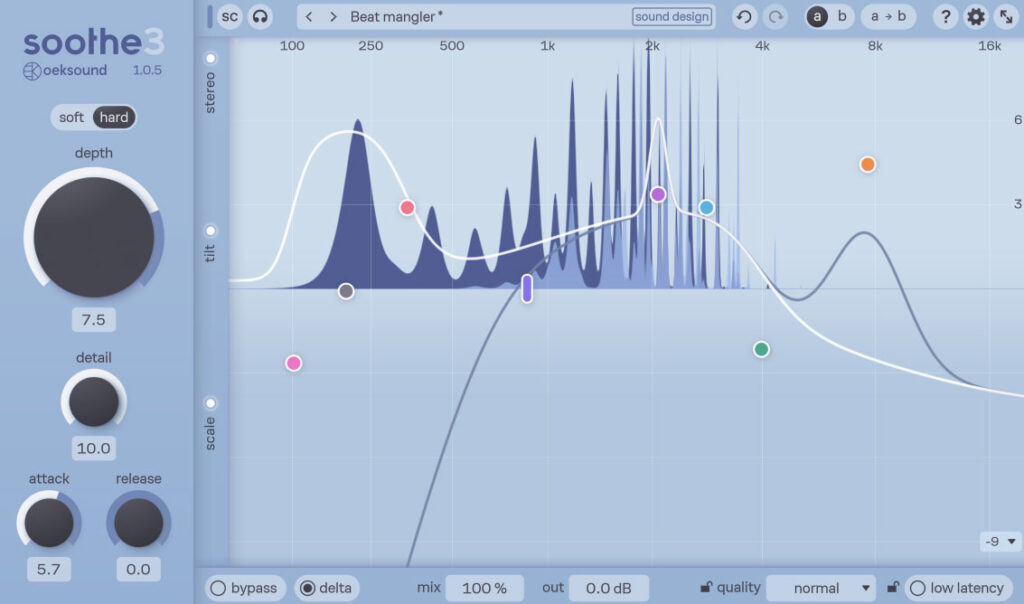Go to next preset arrow
1024x604 pixels.
click(333, 16)
